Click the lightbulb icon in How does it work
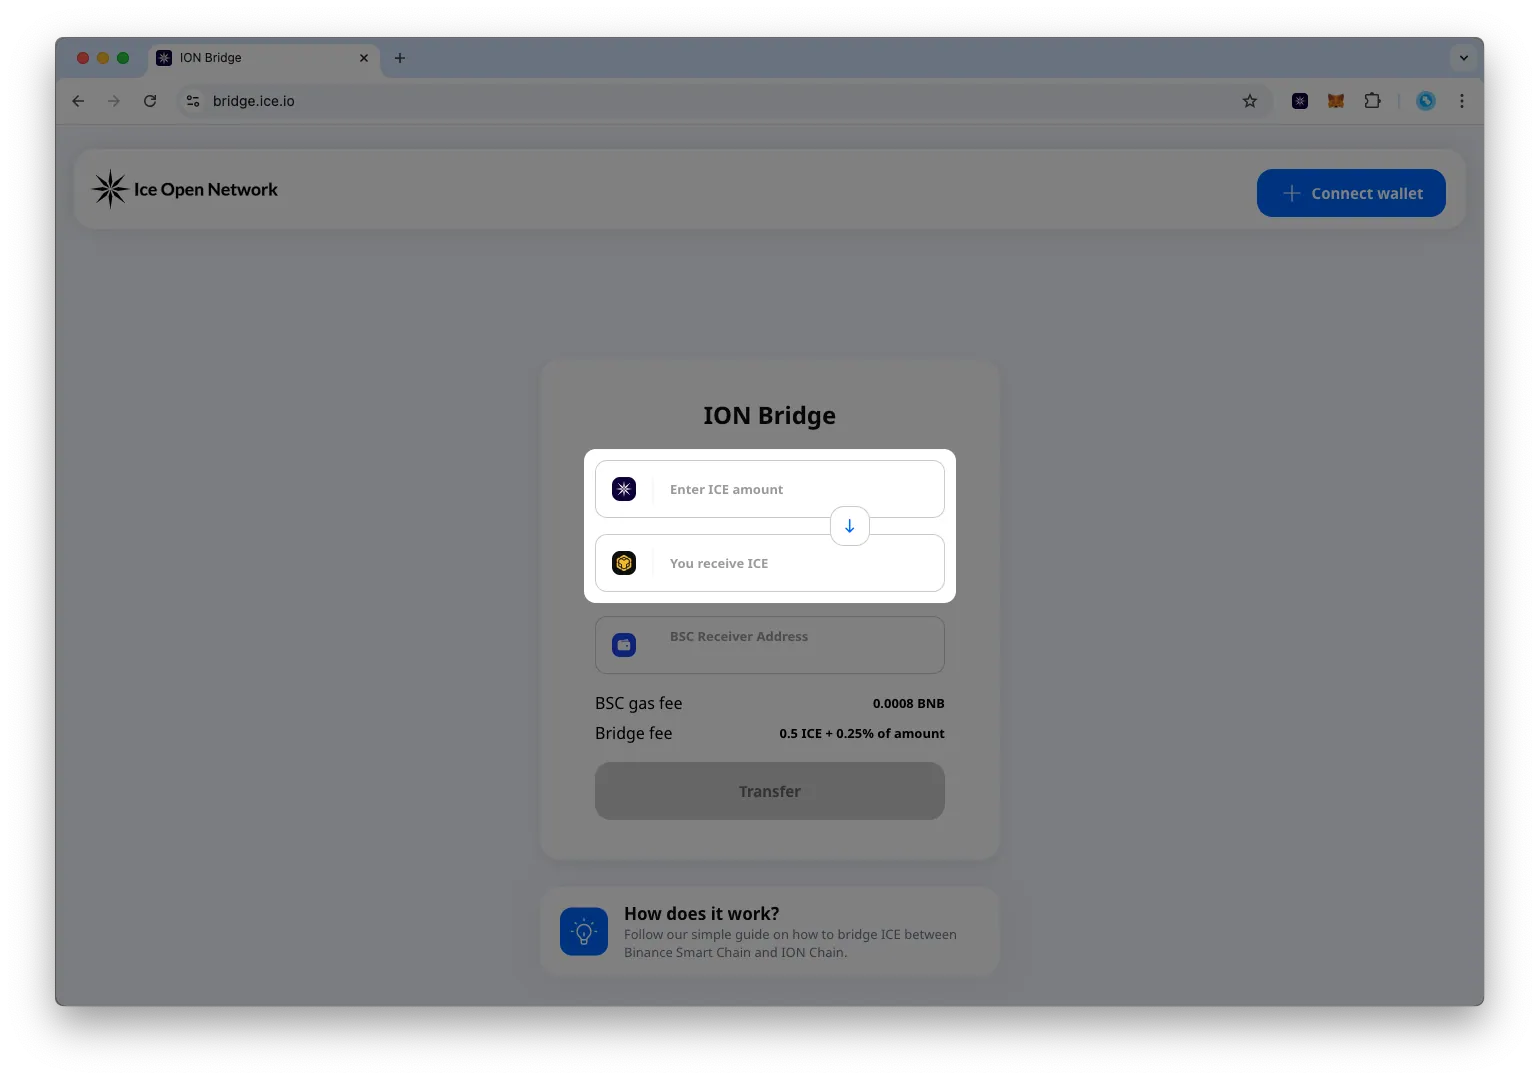This screenshot has width=1540, height=1080. point(584,931)
